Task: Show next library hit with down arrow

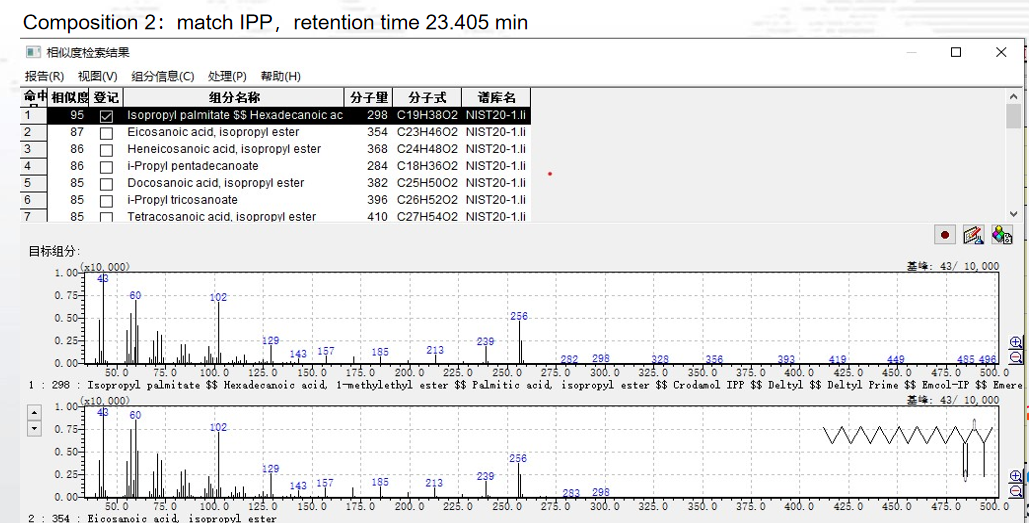Action: [34, 429]
